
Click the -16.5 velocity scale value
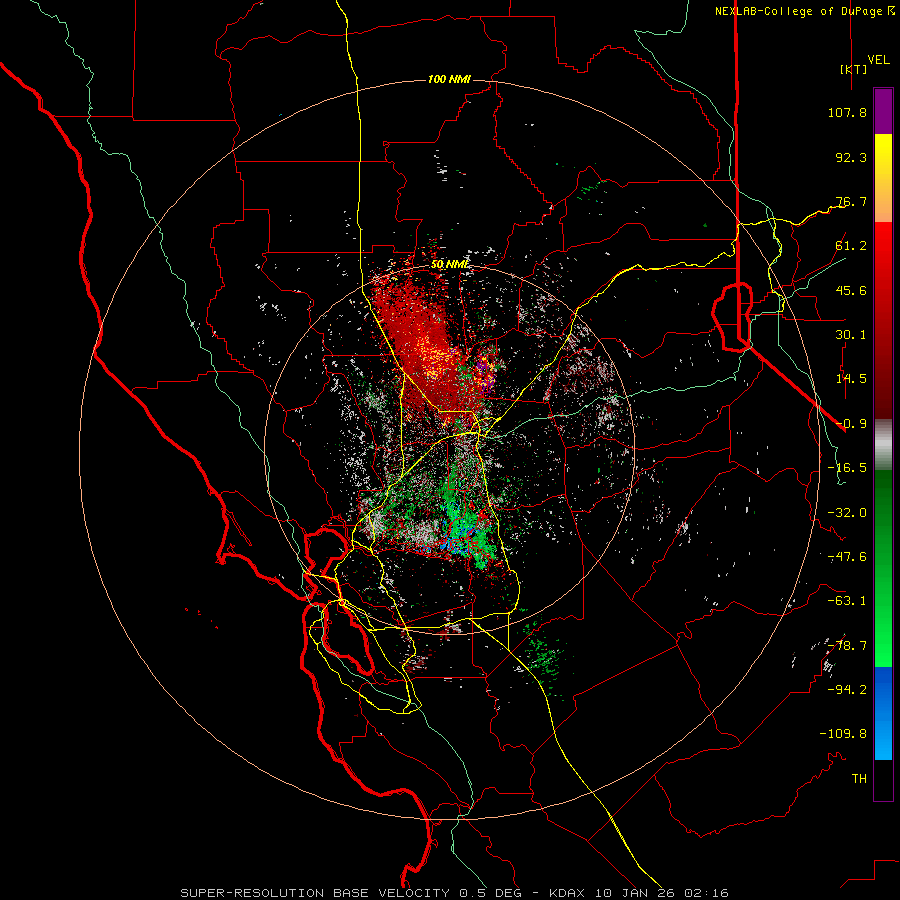(x=847, y=468)
